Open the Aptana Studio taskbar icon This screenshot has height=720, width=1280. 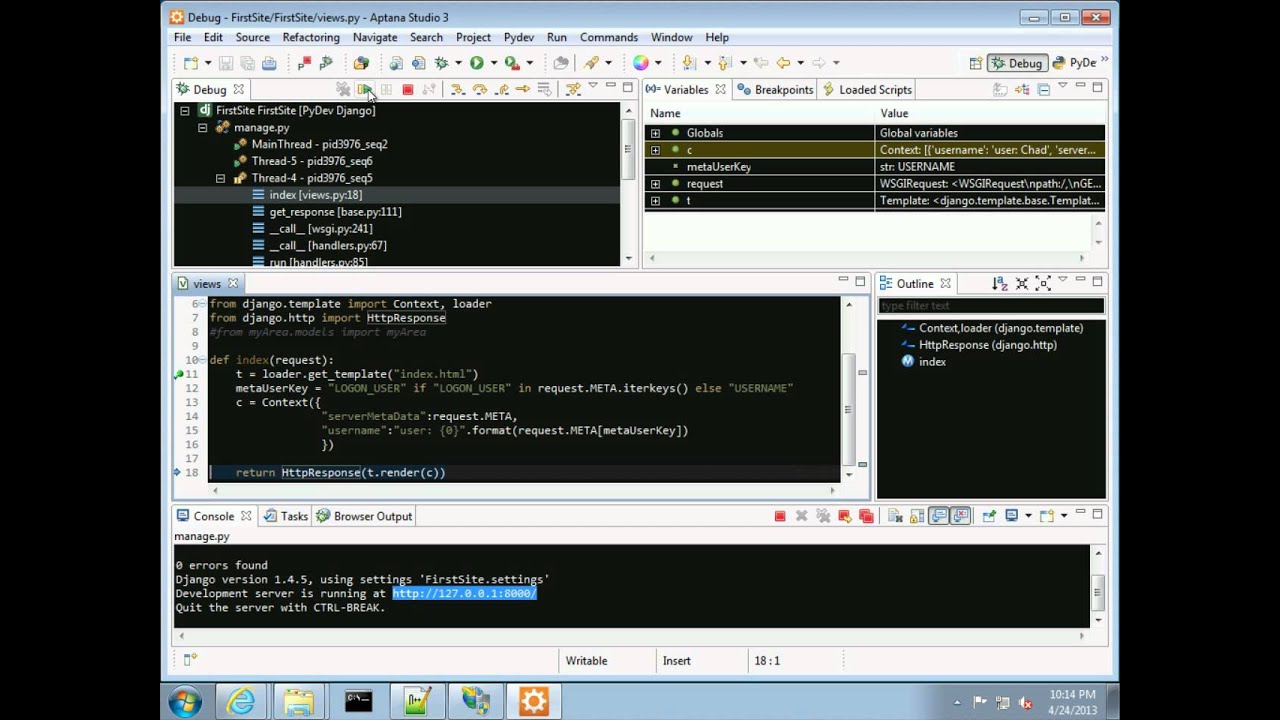click(x=533, y=701)
